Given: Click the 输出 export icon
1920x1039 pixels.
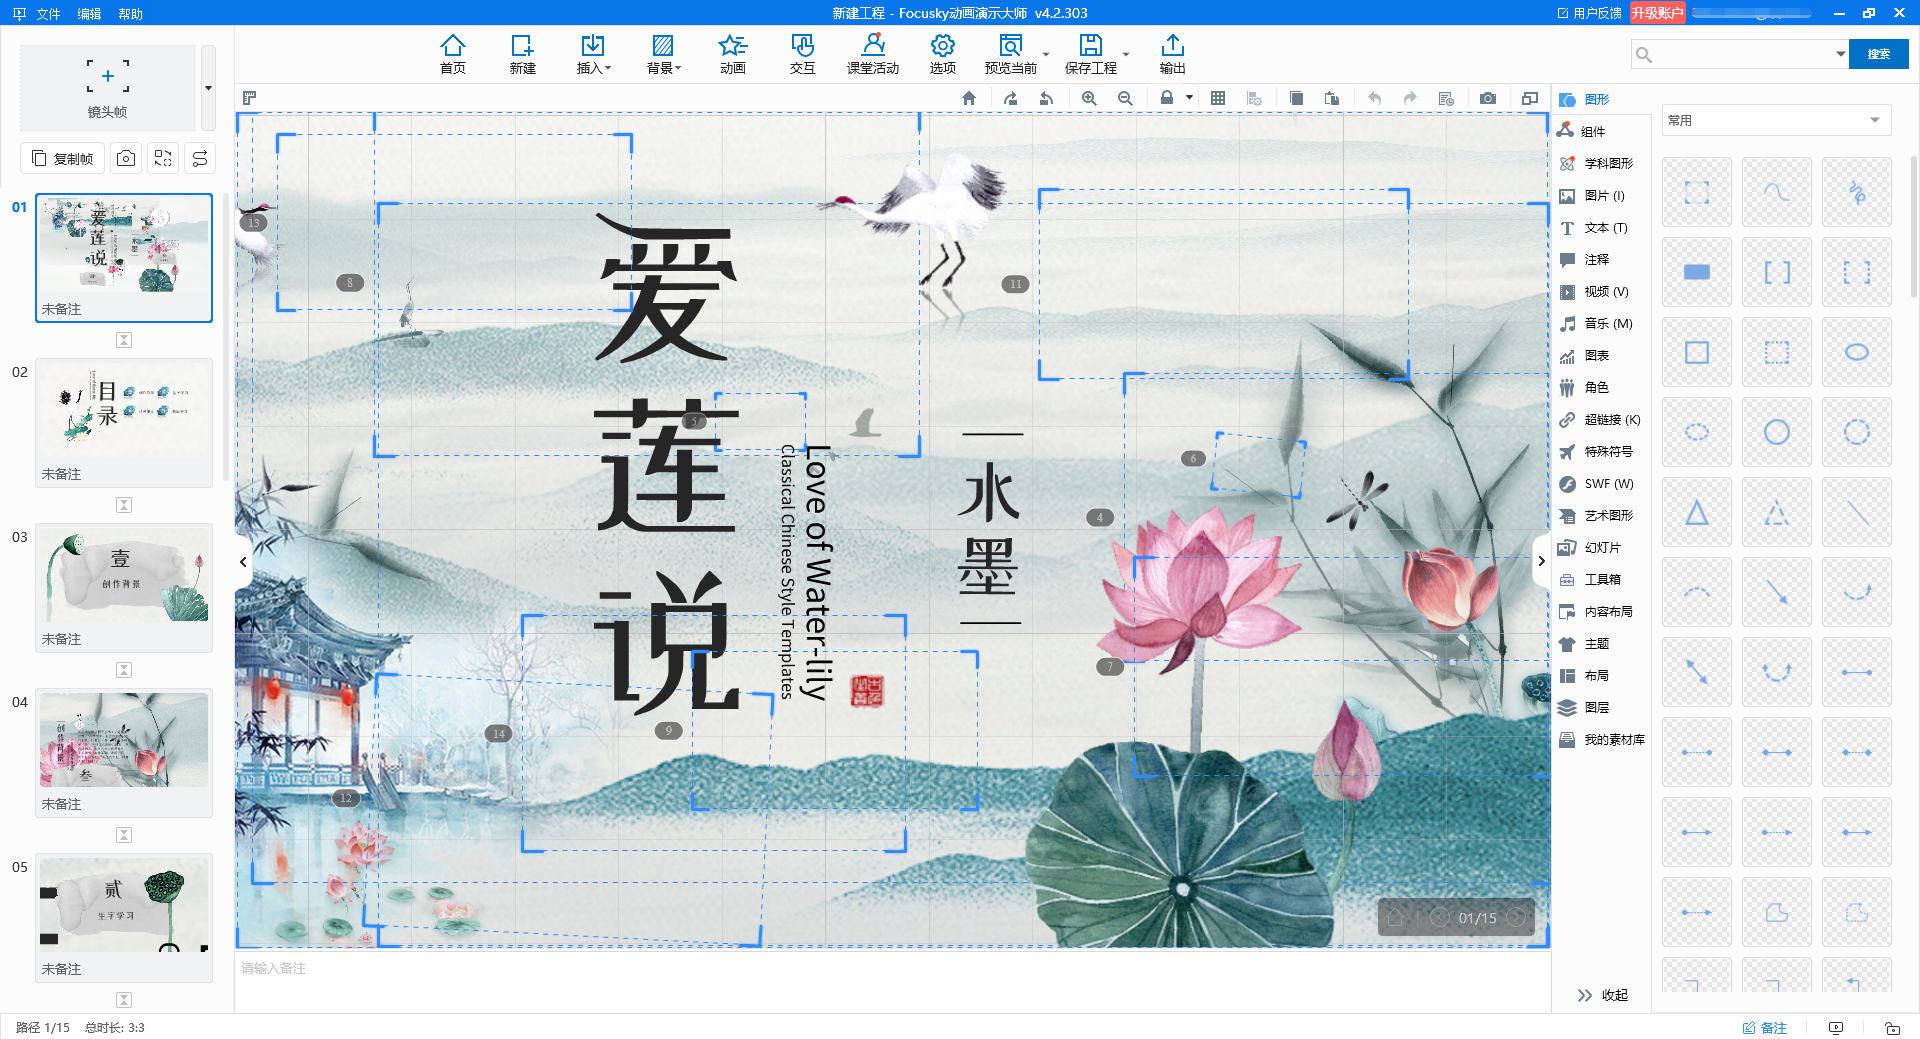Looking at the screenshot, I should tap(1172, 54).
